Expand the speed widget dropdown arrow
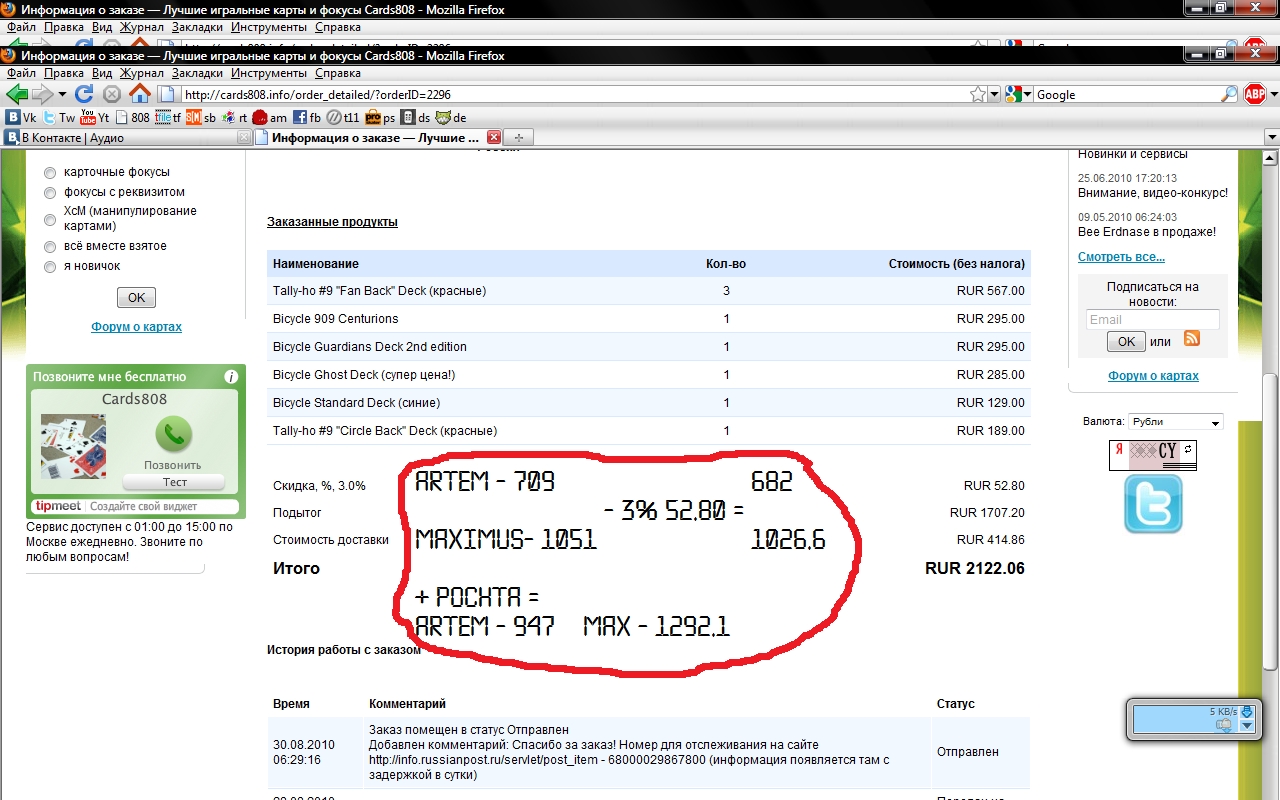The width and height of the screenshot is (1280, 800). pyautogui.click(x=1246, y=726)
